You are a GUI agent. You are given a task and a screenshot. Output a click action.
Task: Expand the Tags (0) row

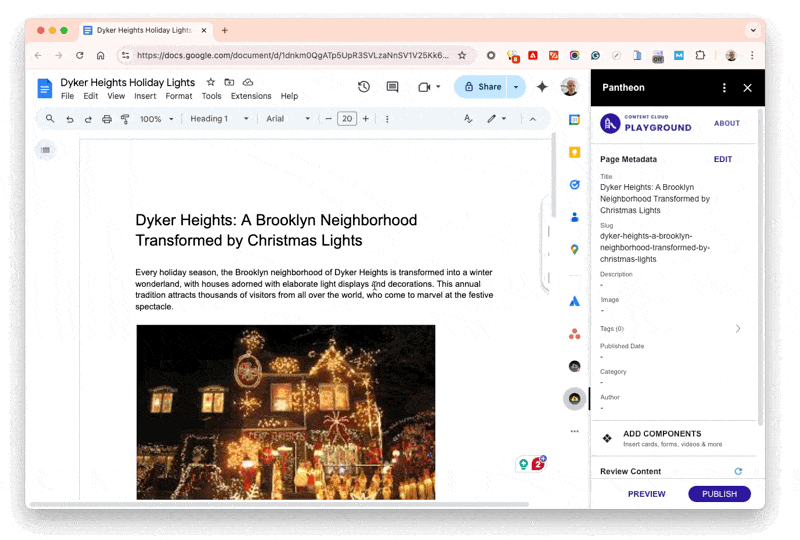coord(738,328)
